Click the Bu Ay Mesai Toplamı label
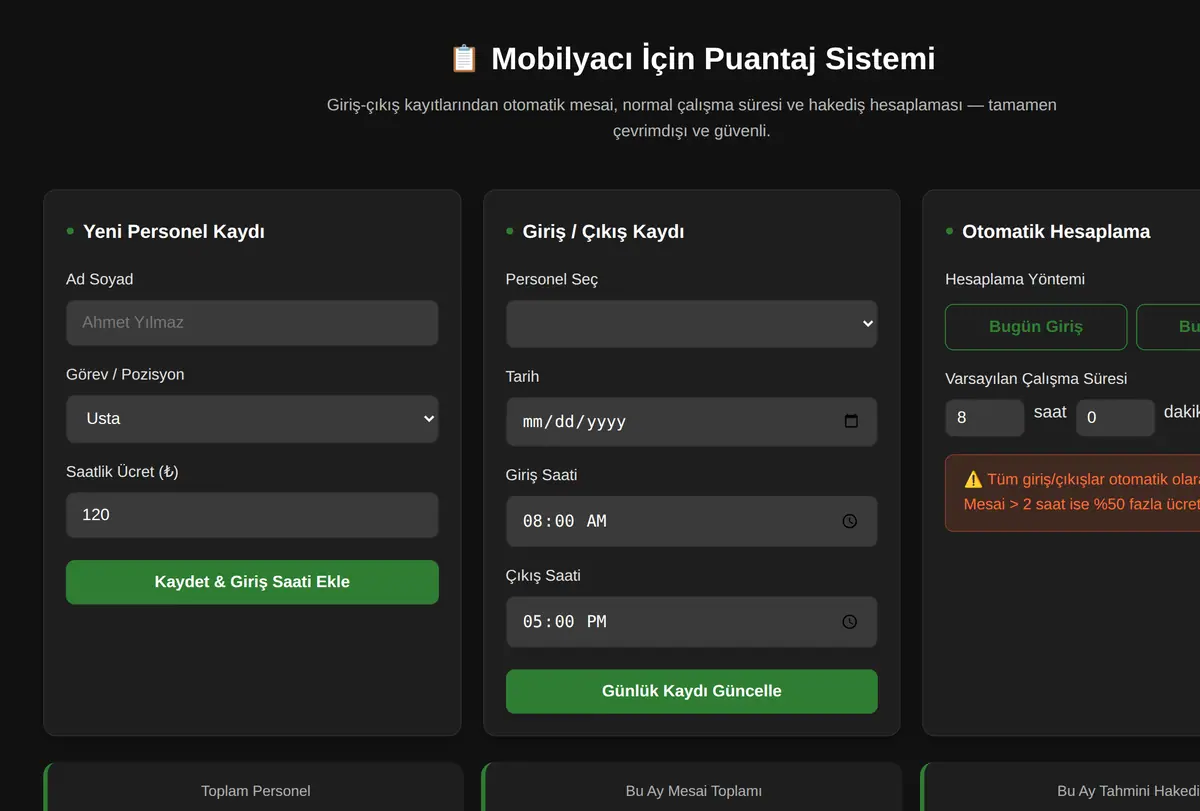The height and width of the screenshot is (811, 1200). click(x=694, y=791)
